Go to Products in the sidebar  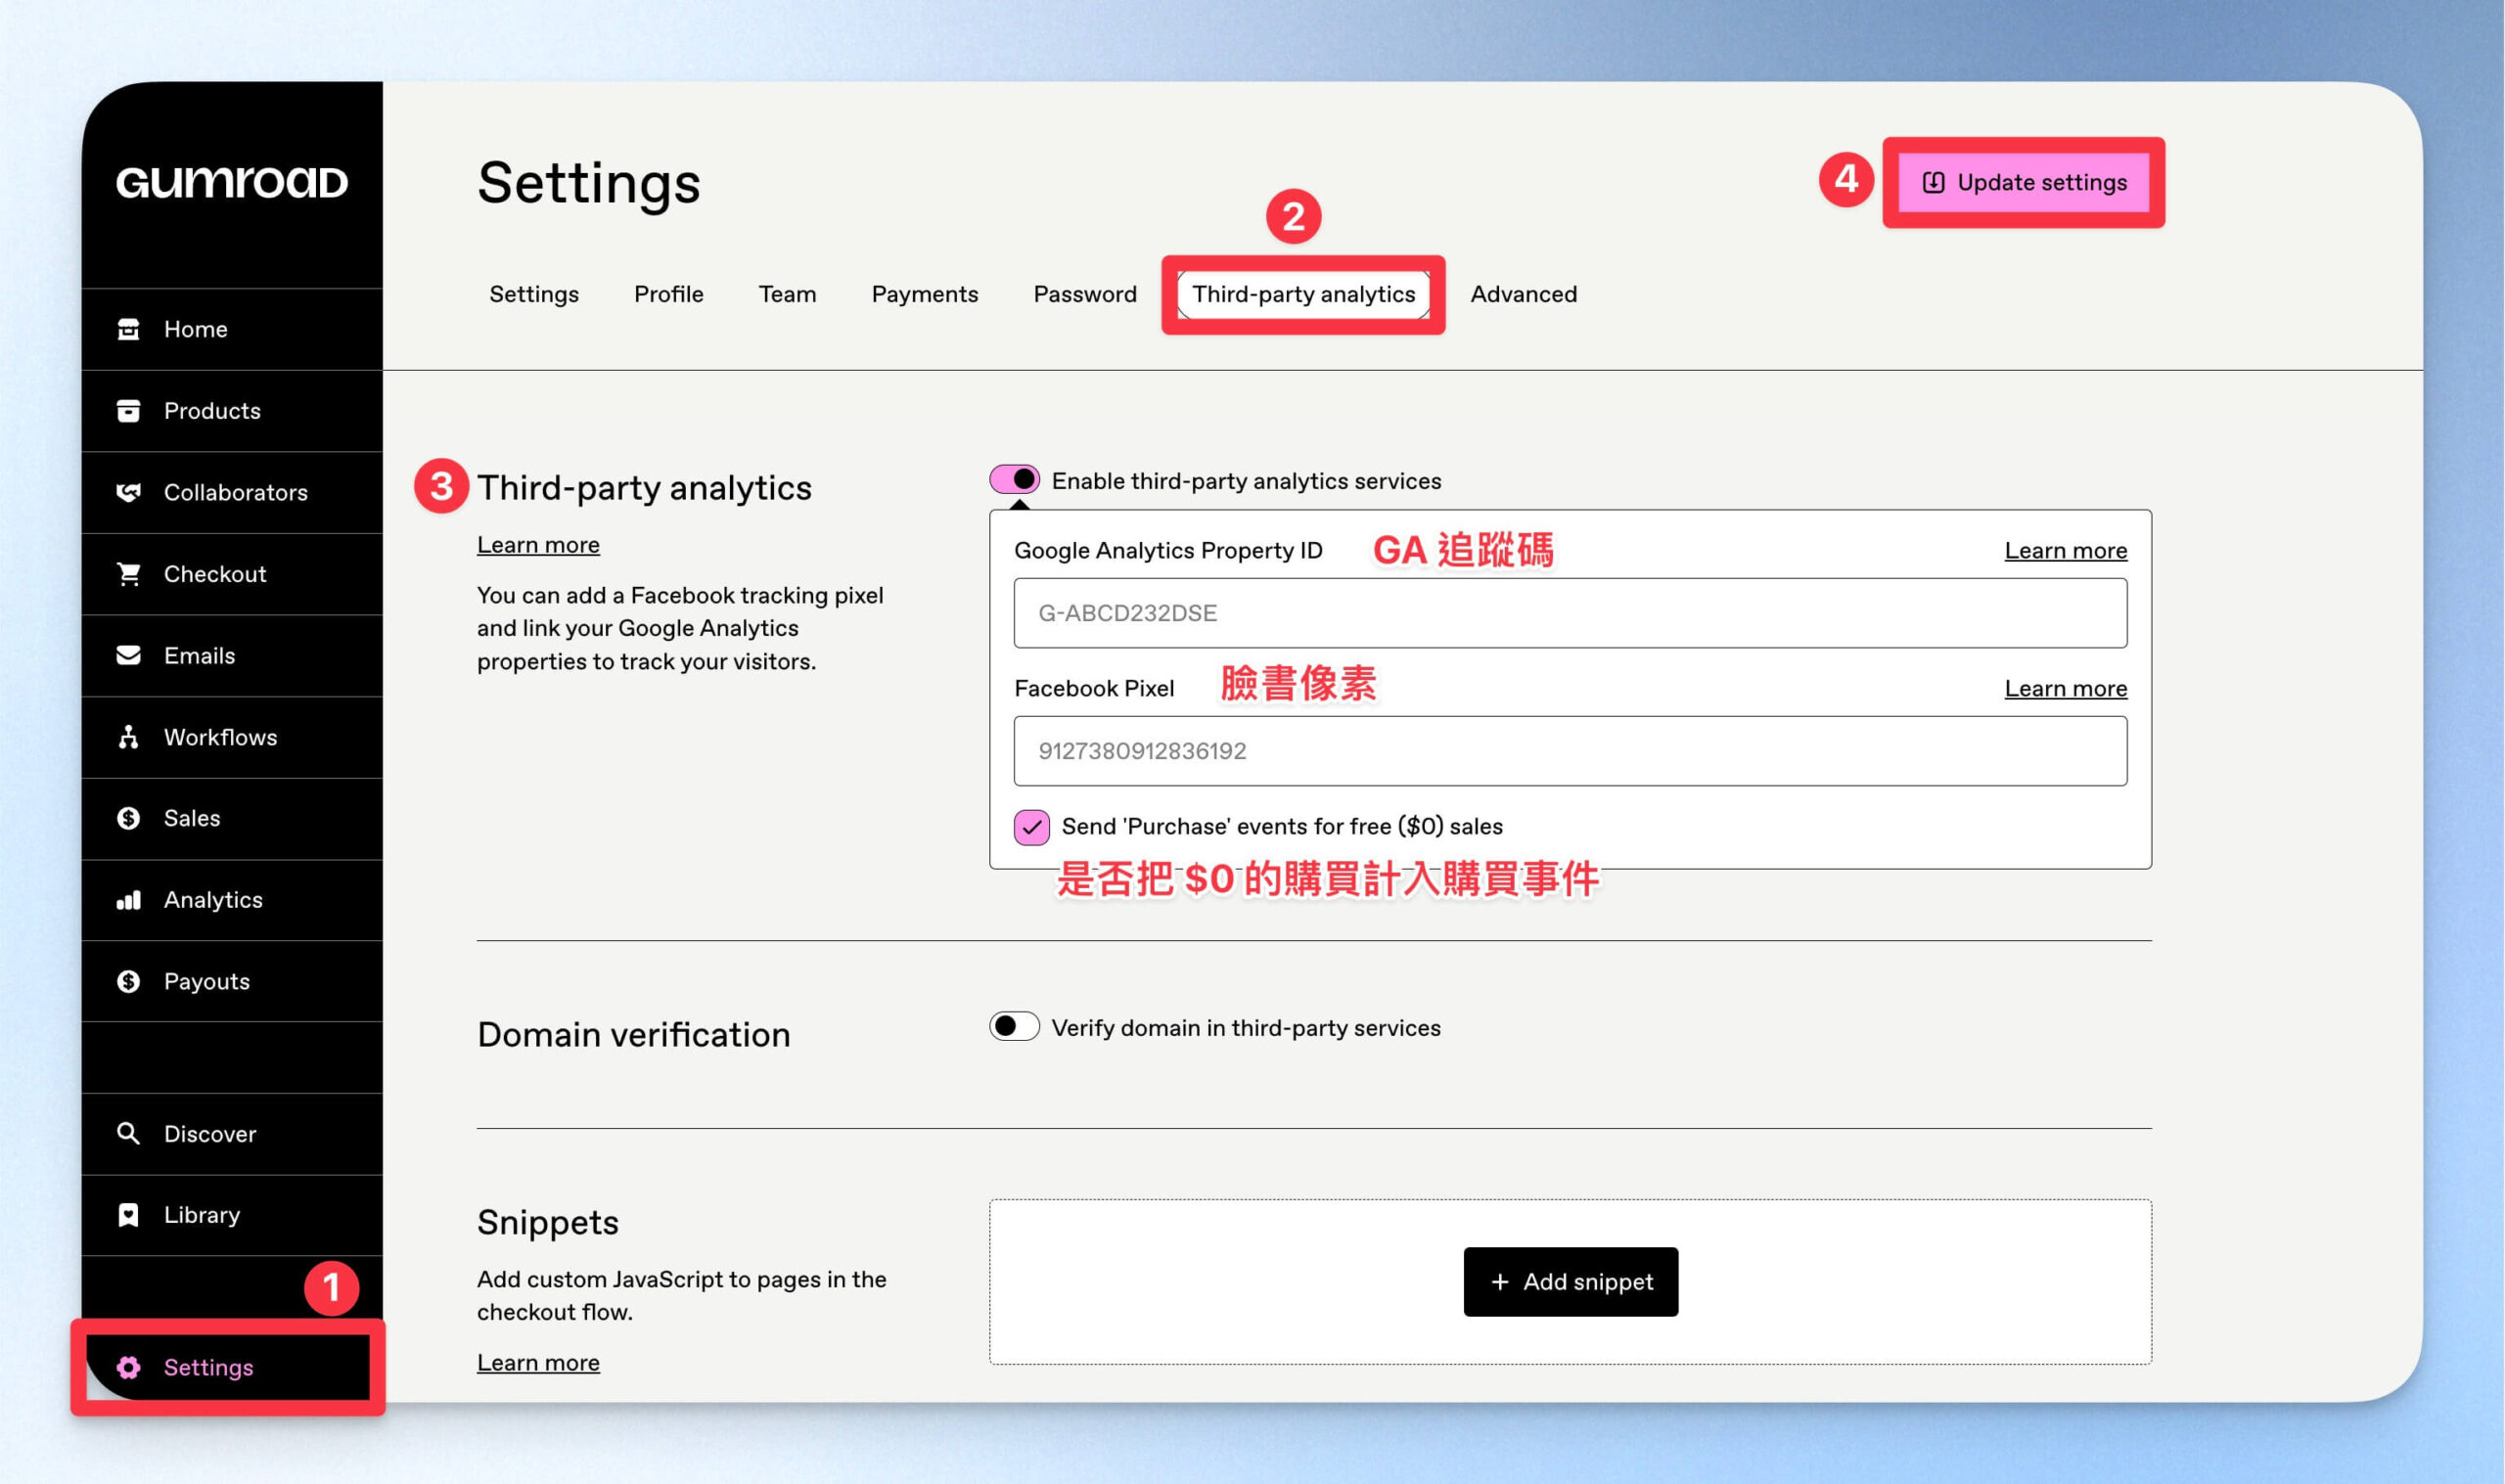(232, 411)
